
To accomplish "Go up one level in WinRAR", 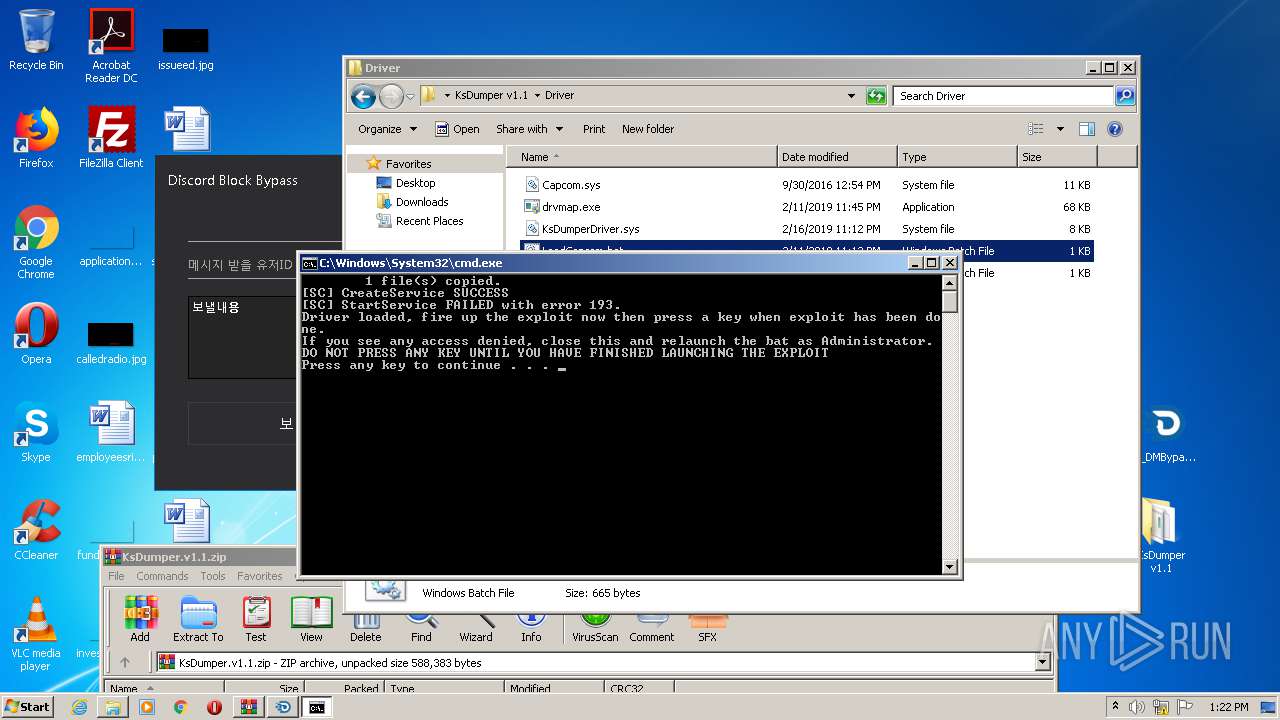I will (125, 662).
